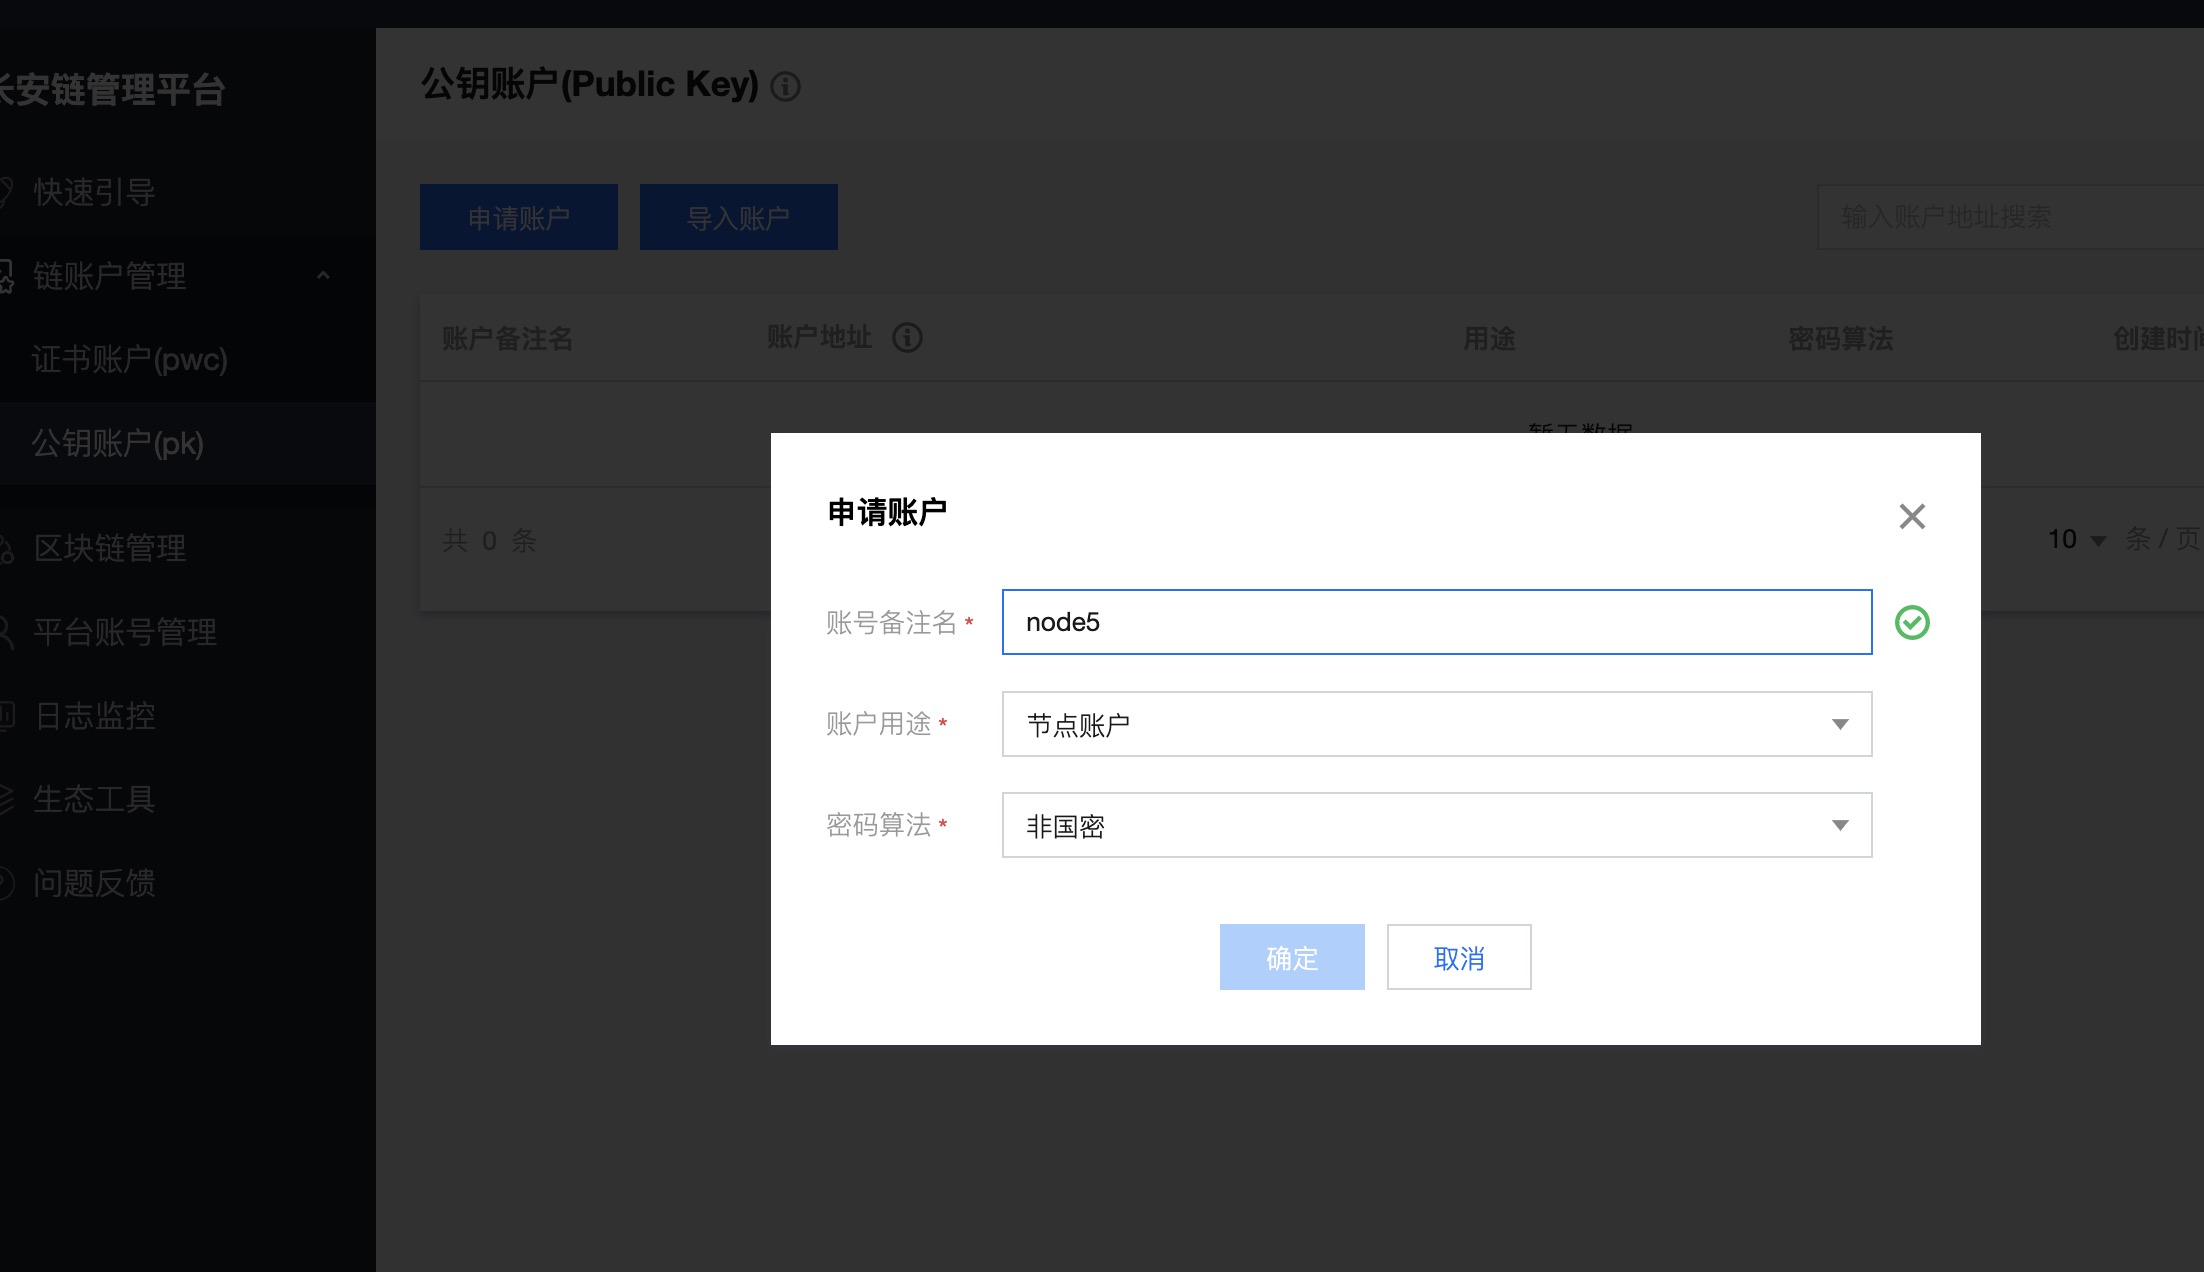This screenshot has height=1272, width=2204.
Task: Open 快速引导 in the sidebar
Action: tap(94, 192)
